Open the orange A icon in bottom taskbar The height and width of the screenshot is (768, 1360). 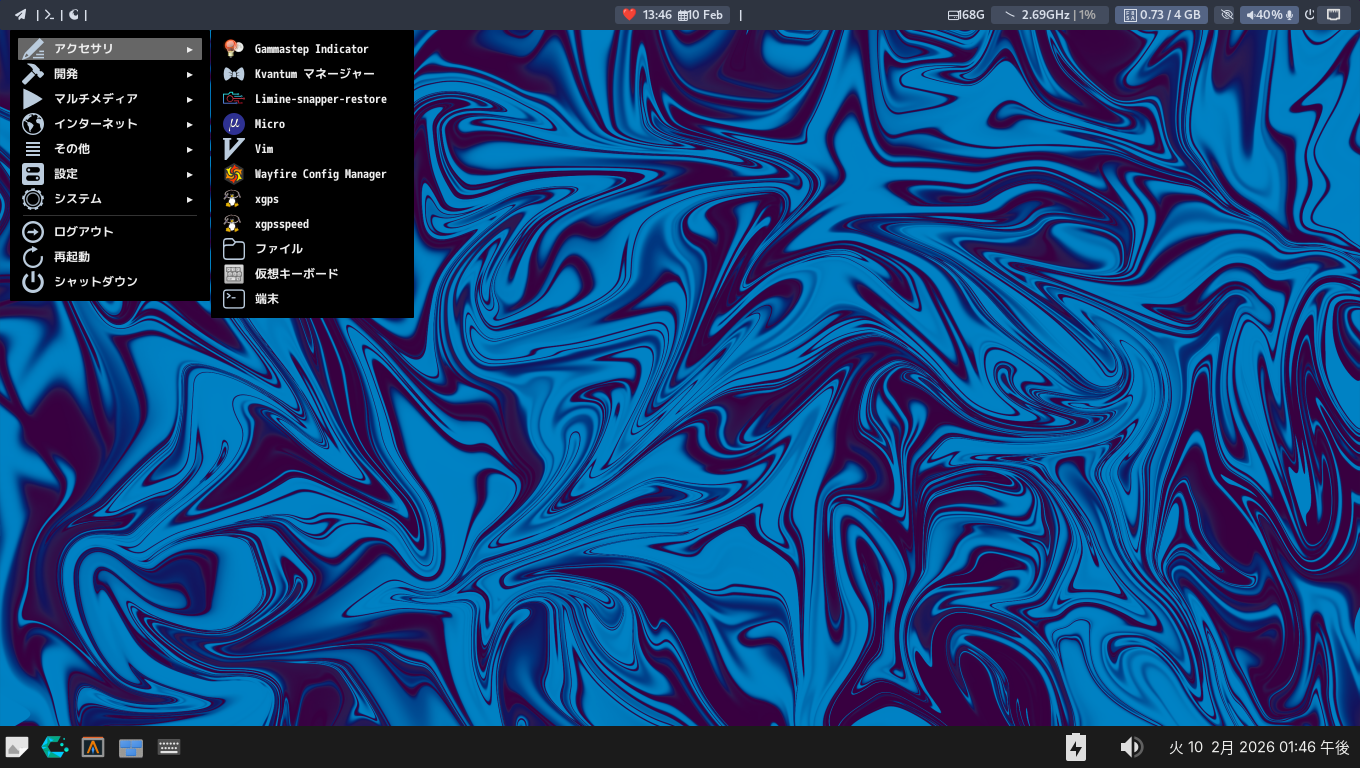(93, 747)
